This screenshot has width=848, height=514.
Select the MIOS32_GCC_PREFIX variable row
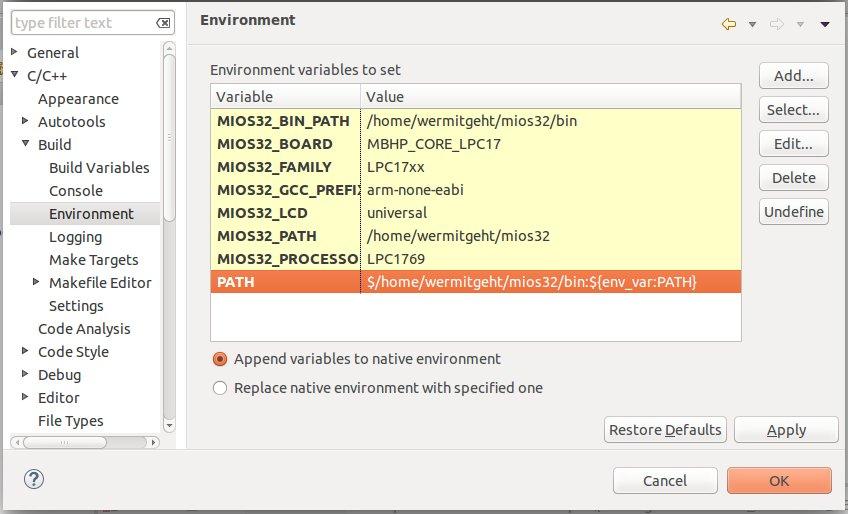476,190
